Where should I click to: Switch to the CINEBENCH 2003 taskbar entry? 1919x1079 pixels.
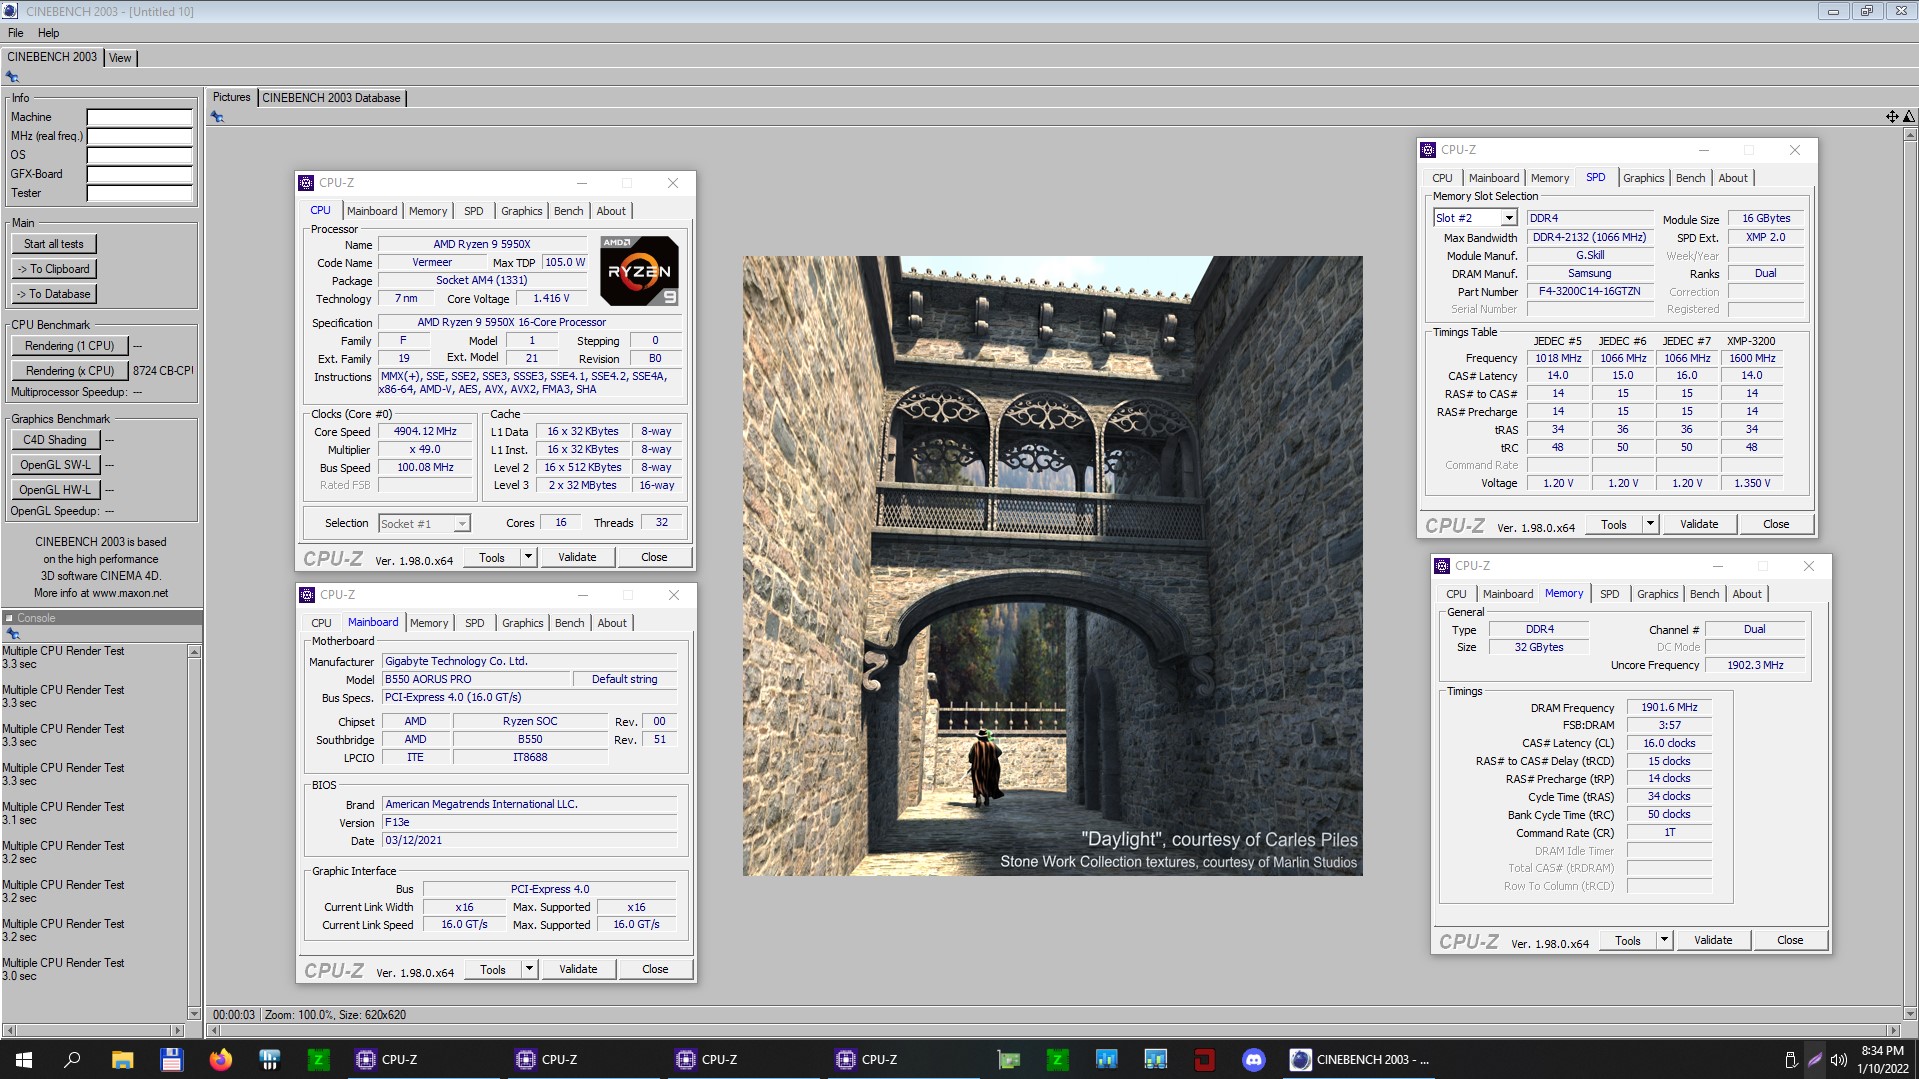[x=1360, y=1059]
